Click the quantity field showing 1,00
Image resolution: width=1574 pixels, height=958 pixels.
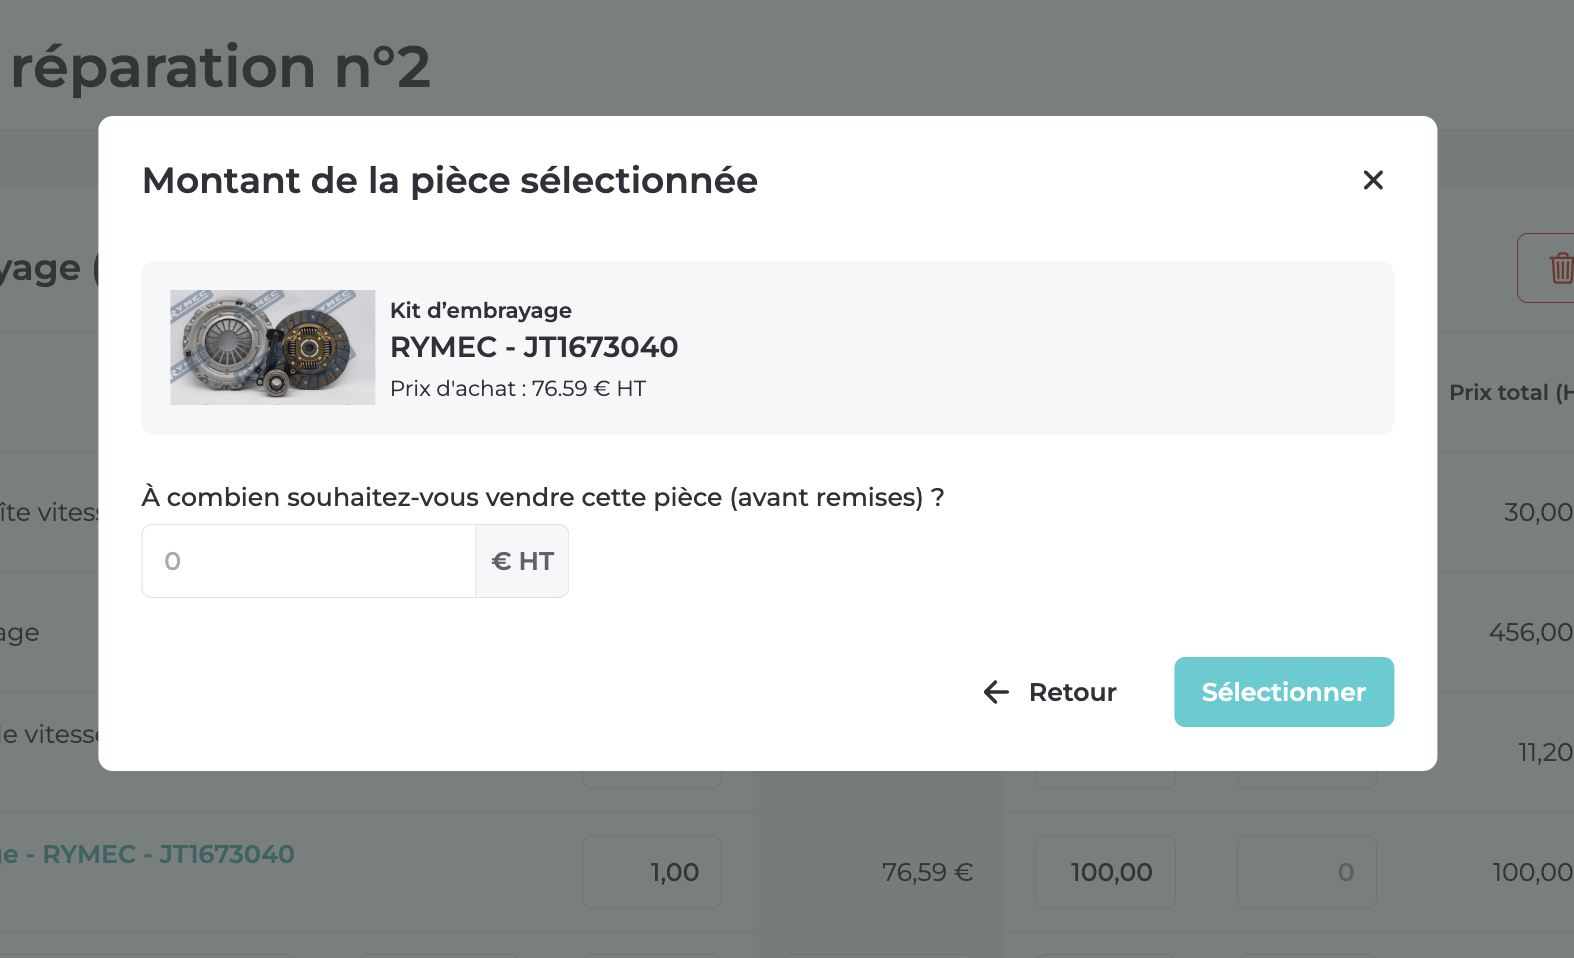click(652, 872)
